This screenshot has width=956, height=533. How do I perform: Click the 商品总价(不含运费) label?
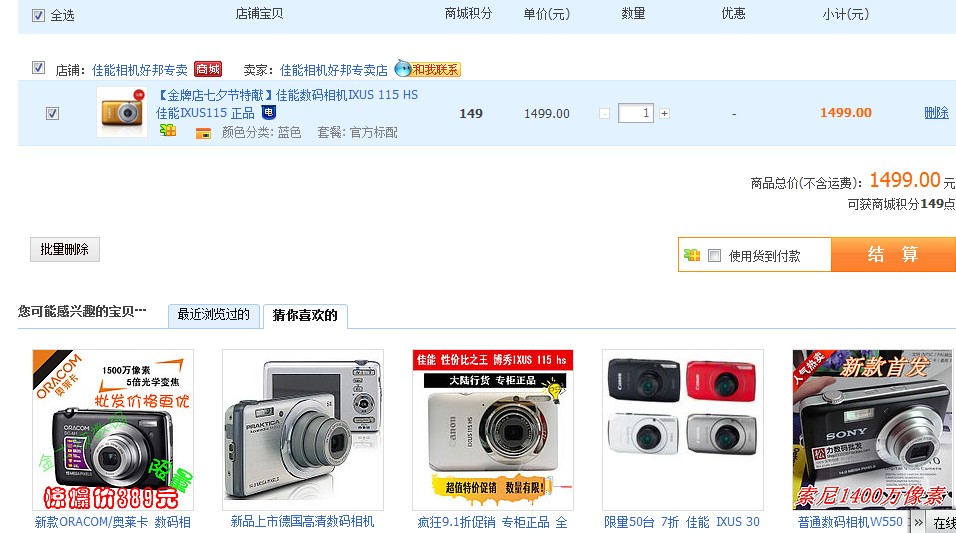pyautogui.click(x=807, y=183)
